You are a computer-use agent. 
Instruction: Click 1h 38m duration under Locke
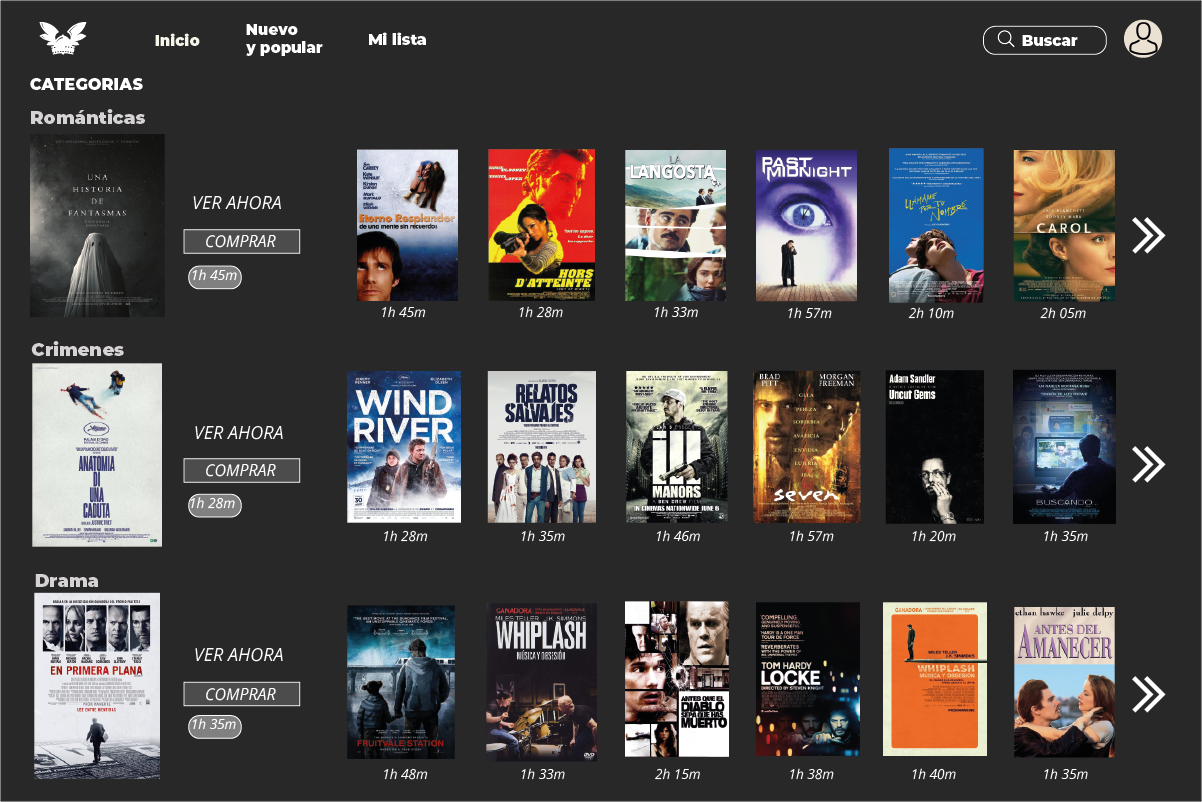click(811, 774)
